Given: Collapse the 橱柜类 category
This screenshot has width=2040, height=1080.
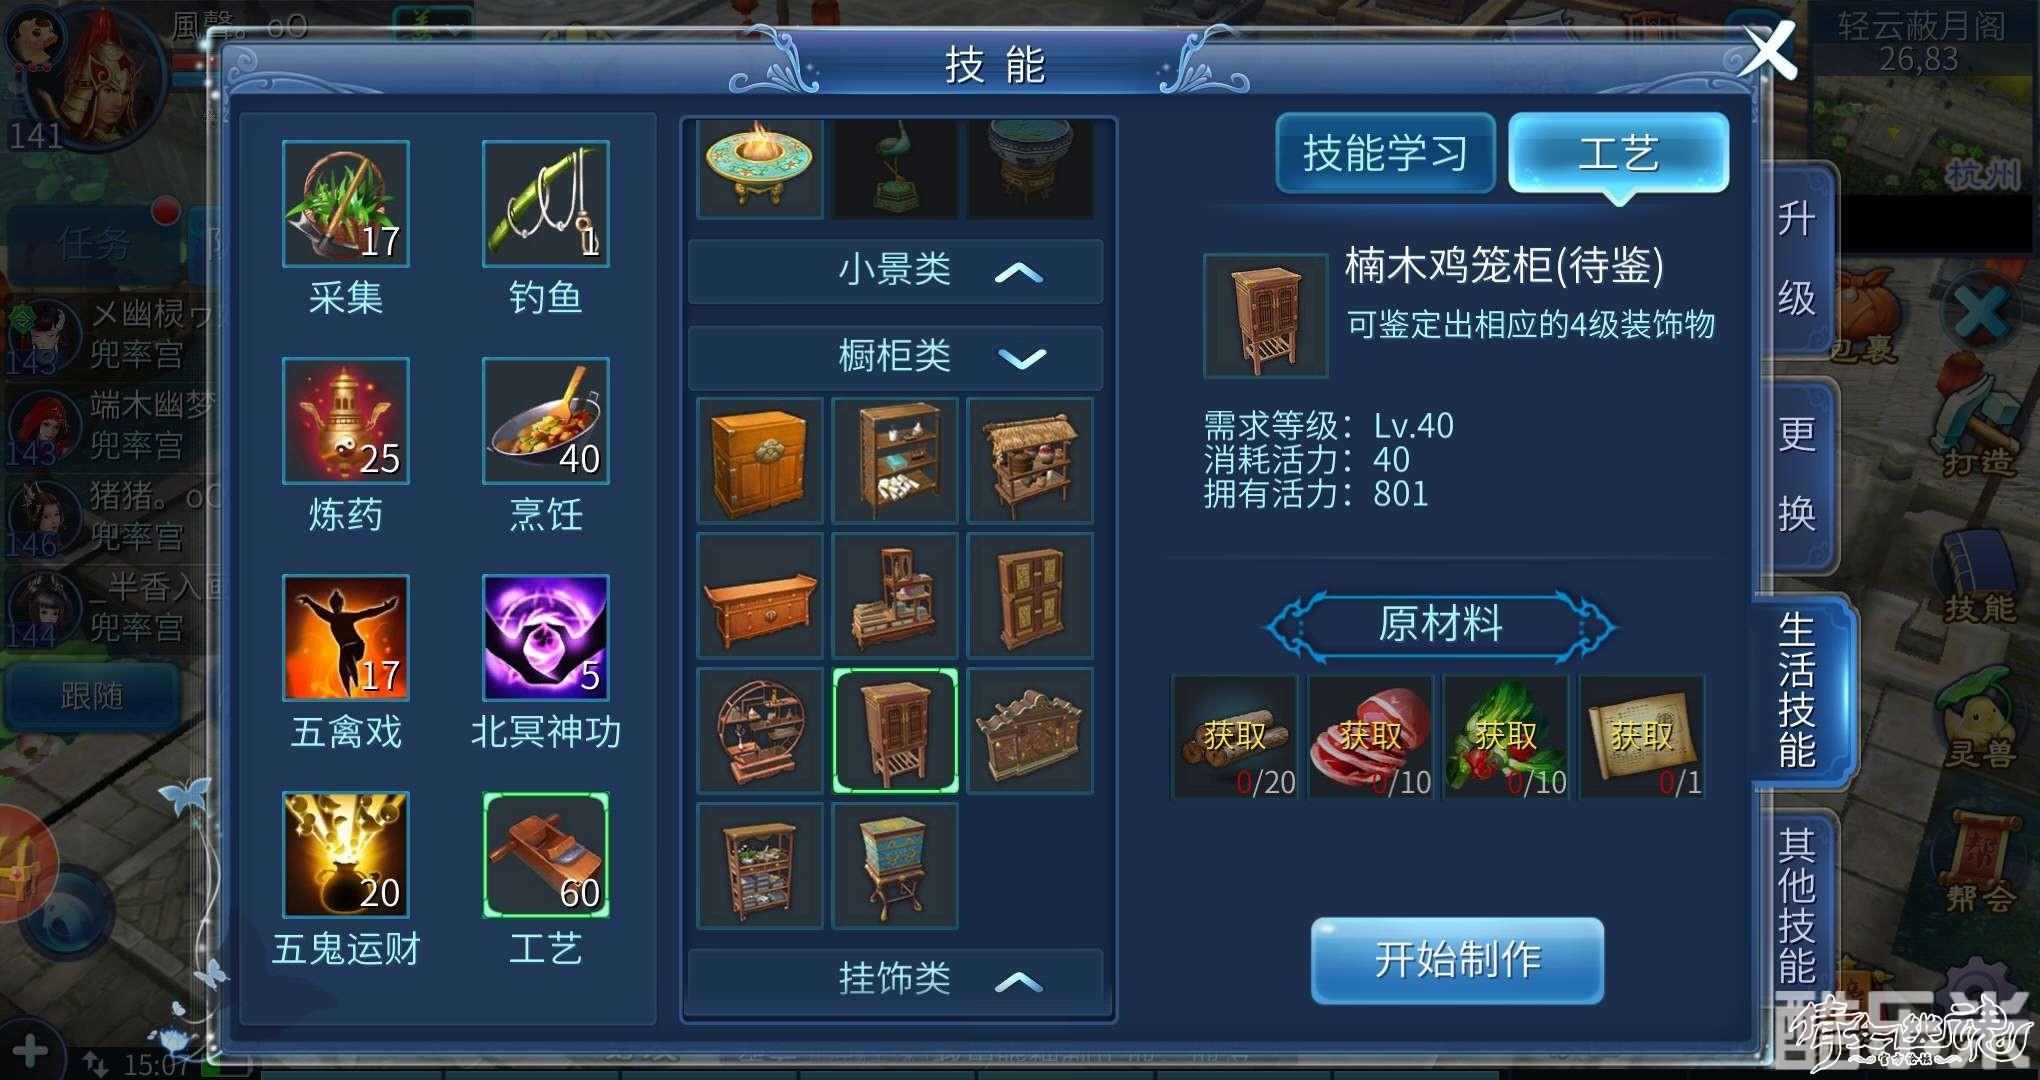Looking at the screenshot, I should click(x=895, y=357).
